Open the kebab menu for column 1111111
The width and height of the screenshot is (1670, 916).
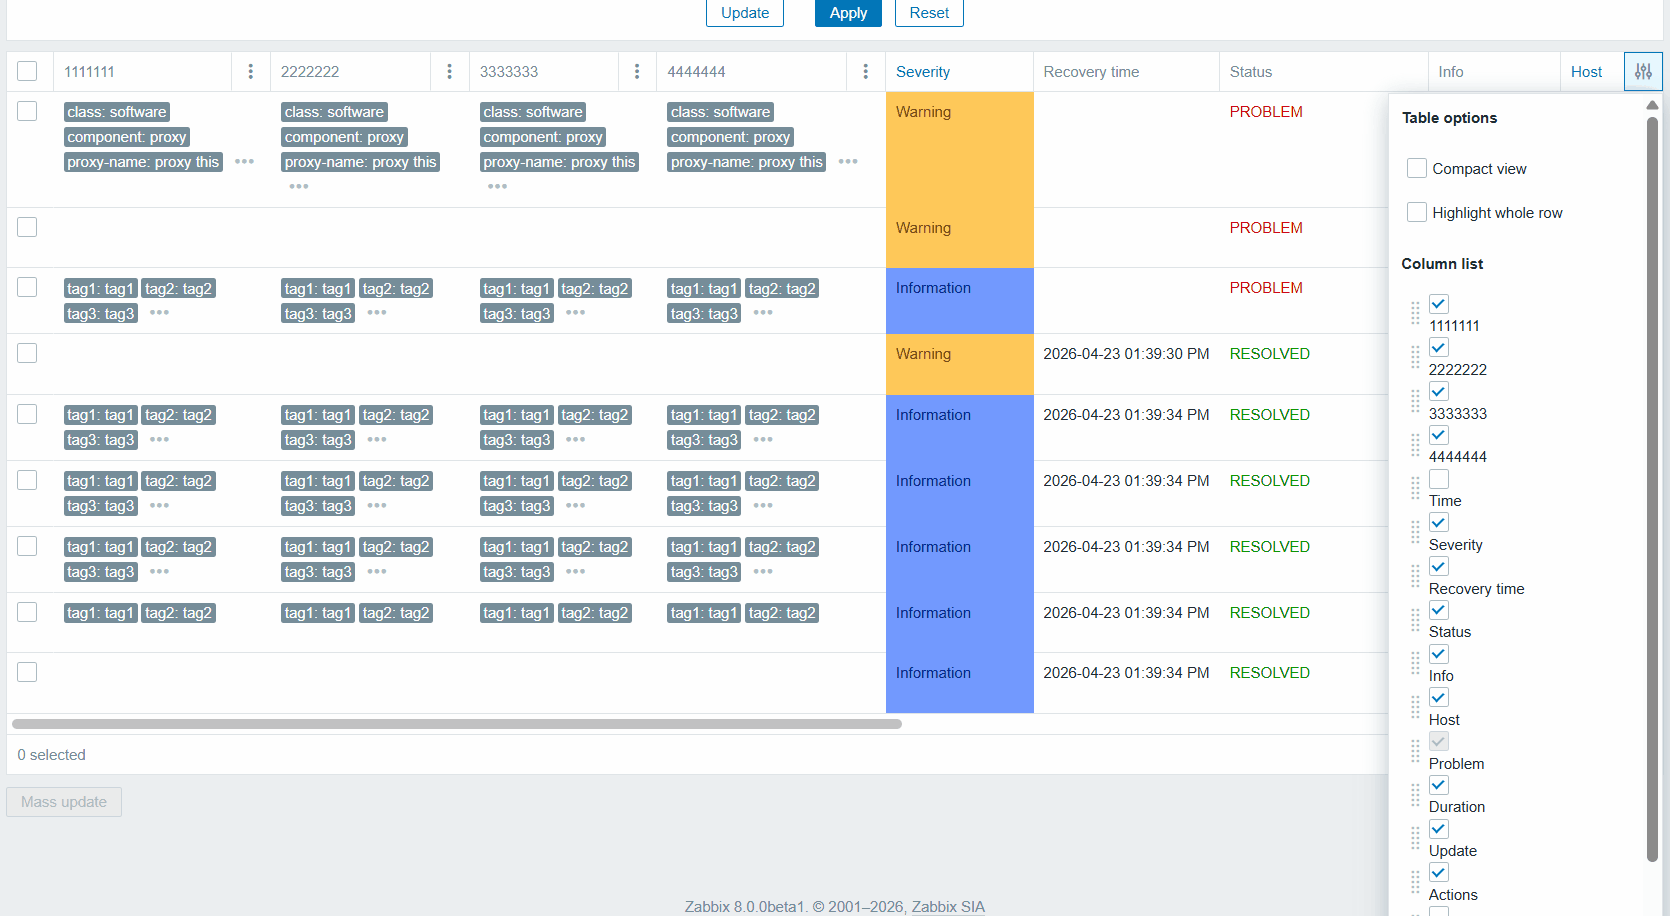click(250, 72)
